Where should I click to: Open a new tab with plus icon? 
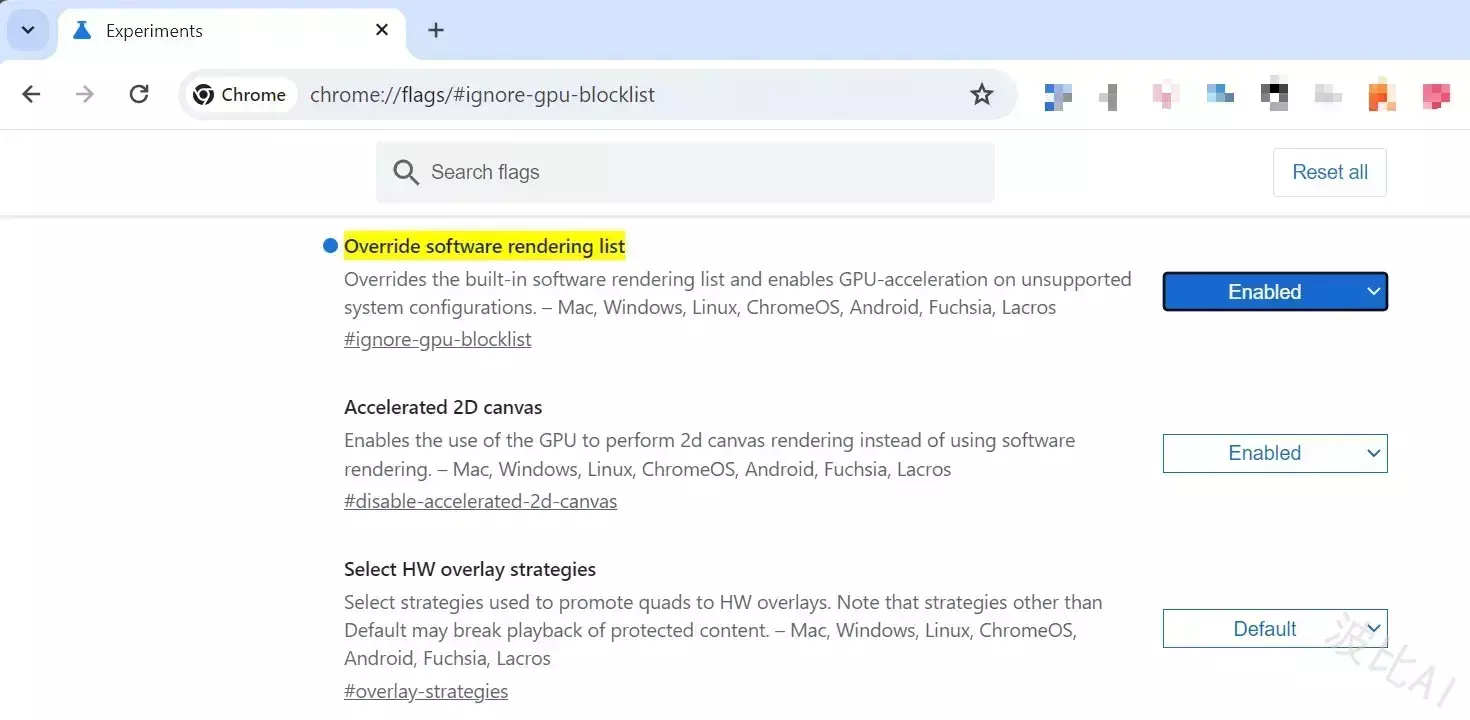pos(436,30)
